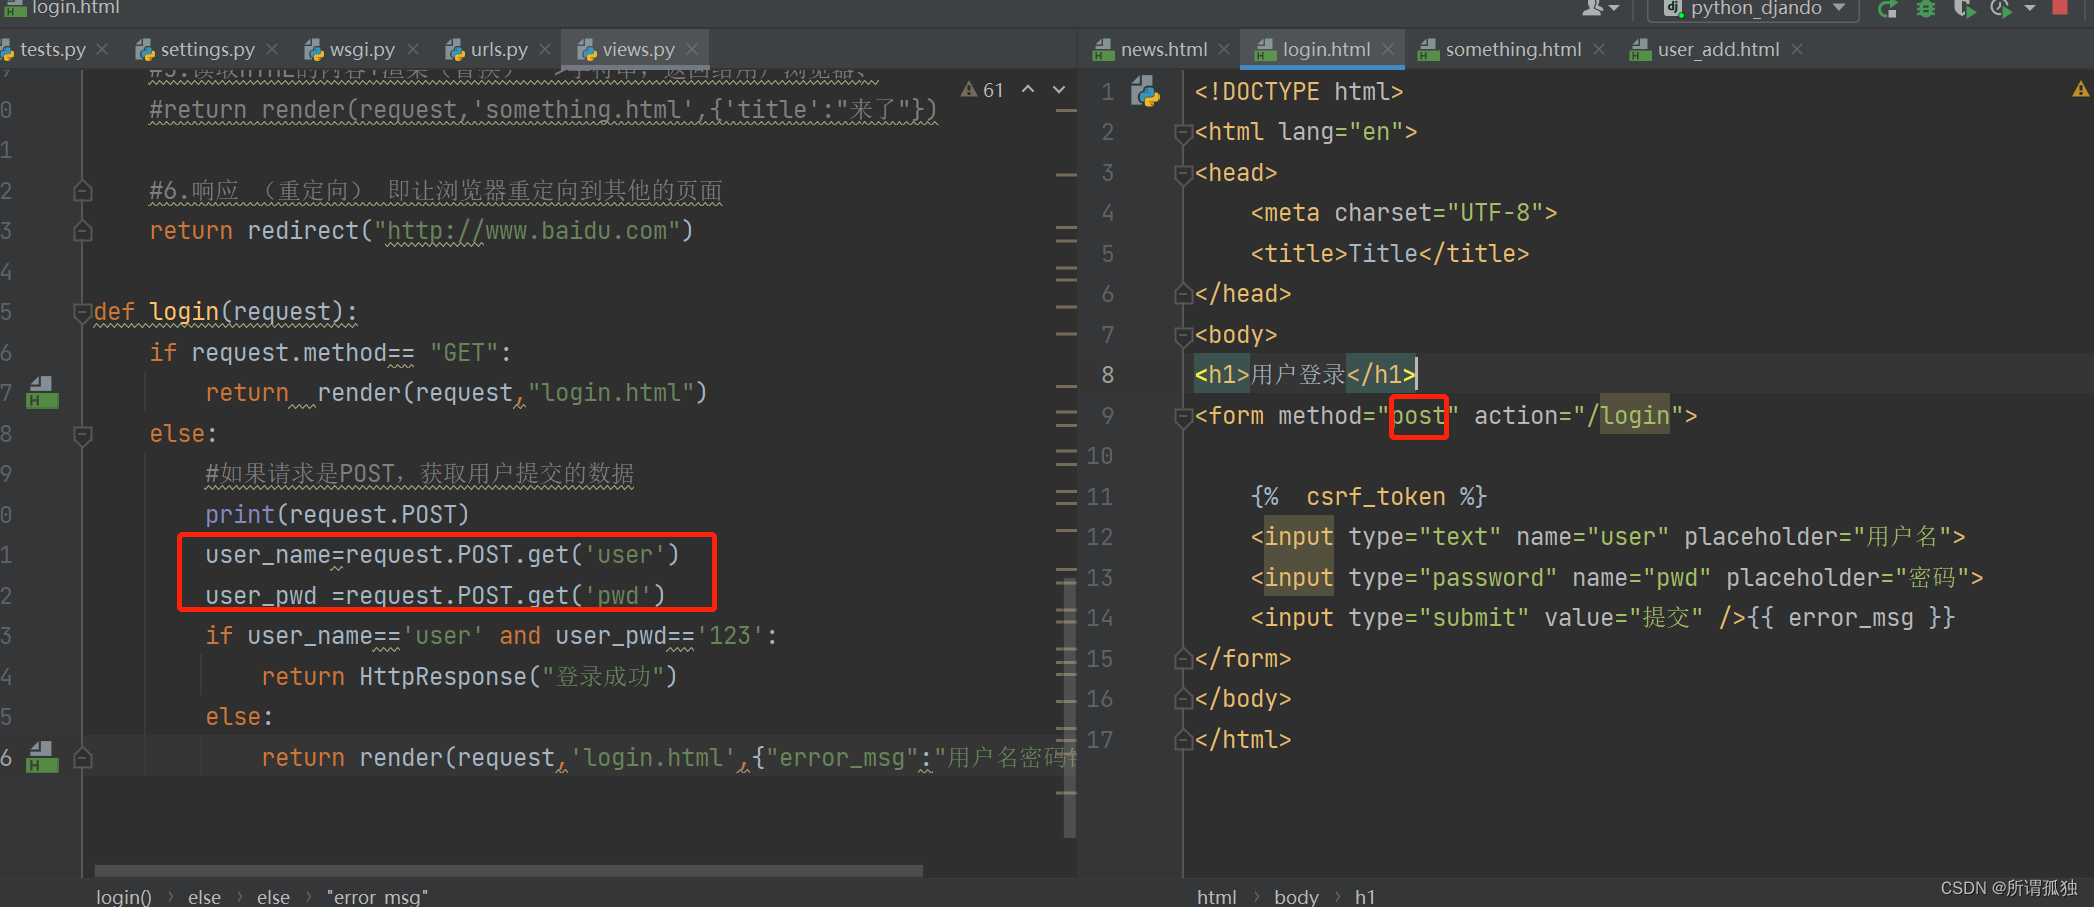This screenshot has width=2094, height=907.
Task: Click login() breadcrumb in views.py
Action: 124,897
